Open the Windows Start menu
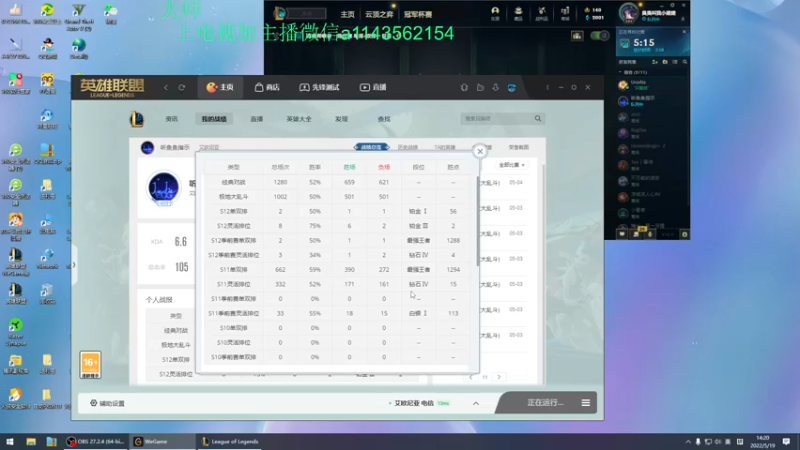Screen dimensions: 800x450 [x=10, y=441]
